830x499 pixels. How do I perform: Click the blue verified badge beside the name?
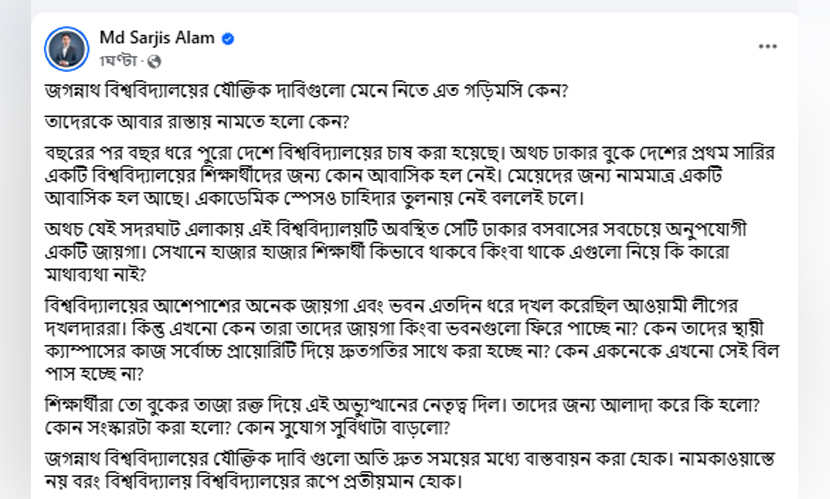228,39
